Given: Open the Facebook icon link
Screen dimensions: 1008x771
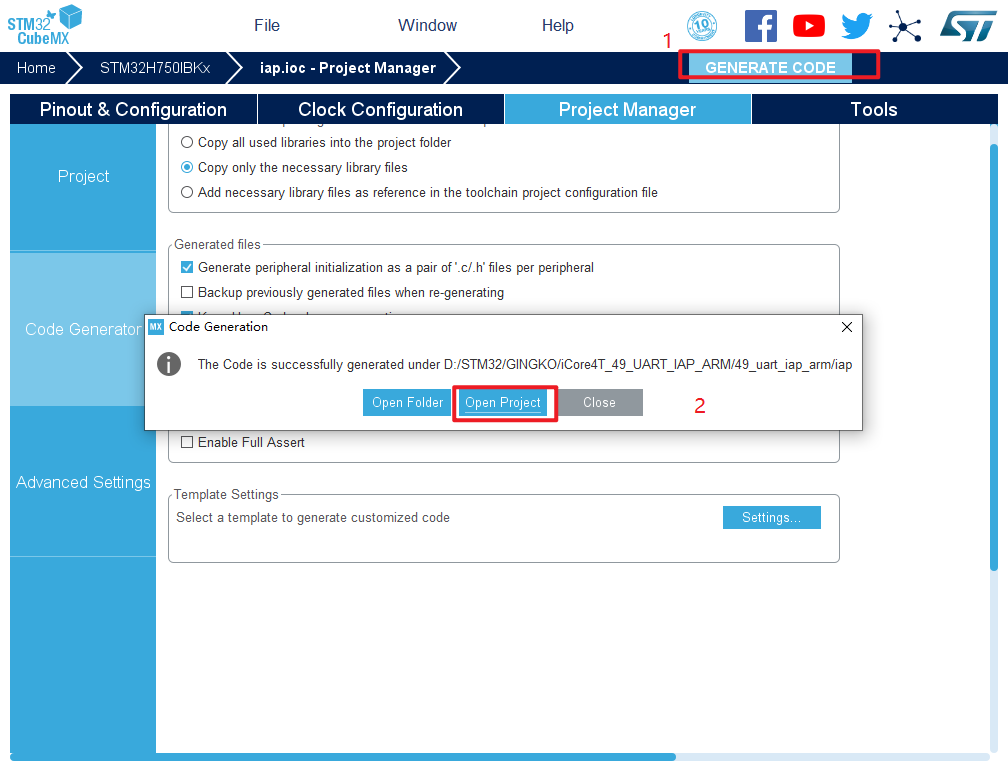Looking at the screenshot, I should point(760,26).
